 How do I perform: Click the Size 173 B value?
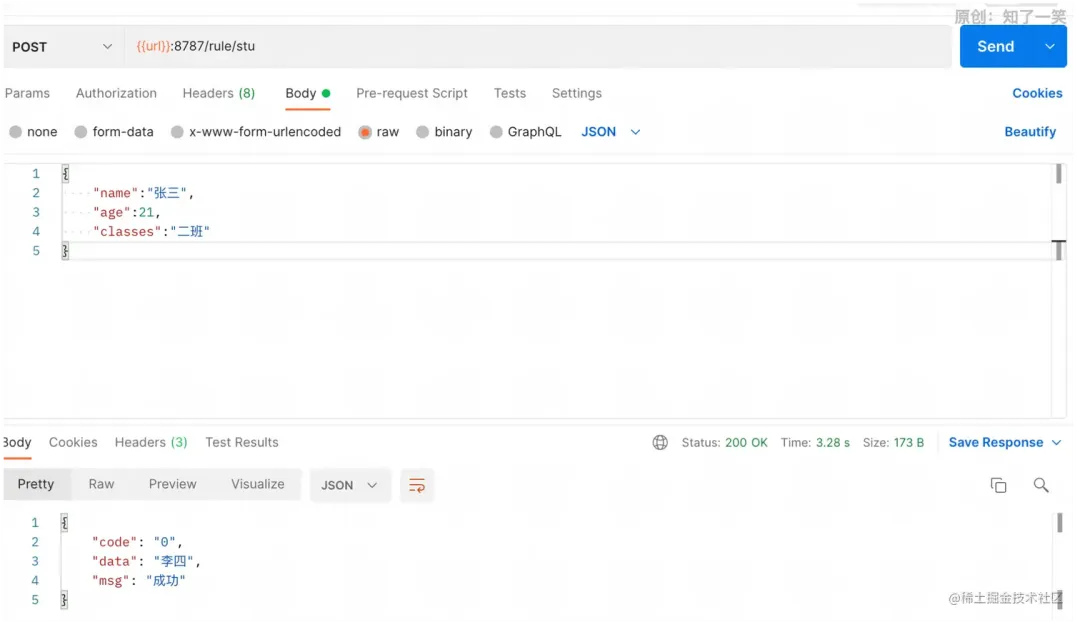(x=908, y=442)
